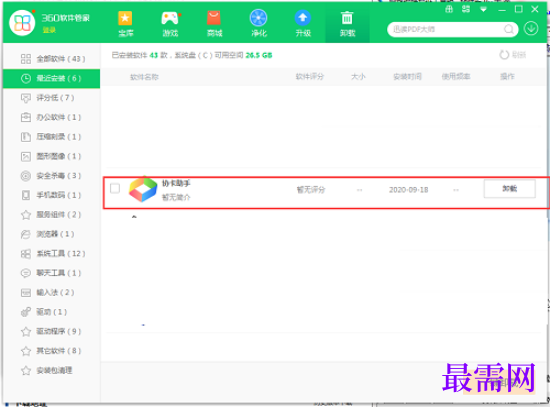The width and height of the screenshot is (554, 409).
Task: Select the 卸载 trash can tab
Action: pyautogui.click(x=347, y=23)
